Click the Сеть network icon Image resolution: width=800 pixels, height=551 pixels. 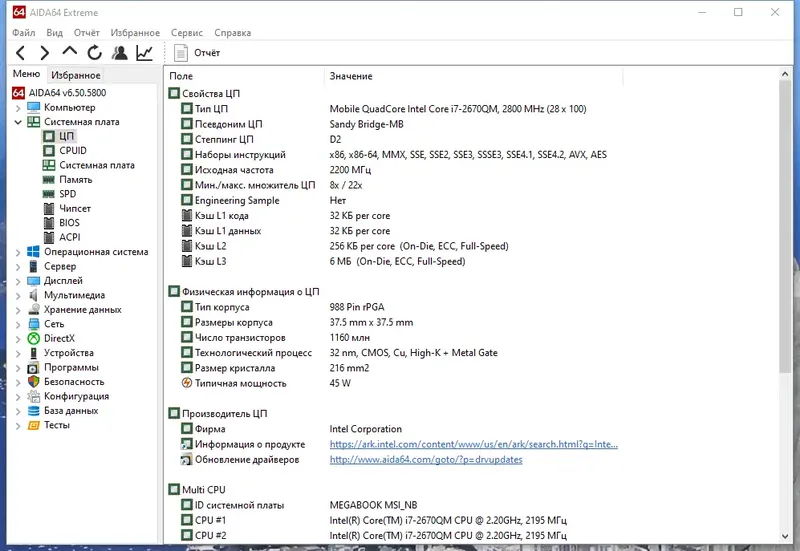(34, 324)
